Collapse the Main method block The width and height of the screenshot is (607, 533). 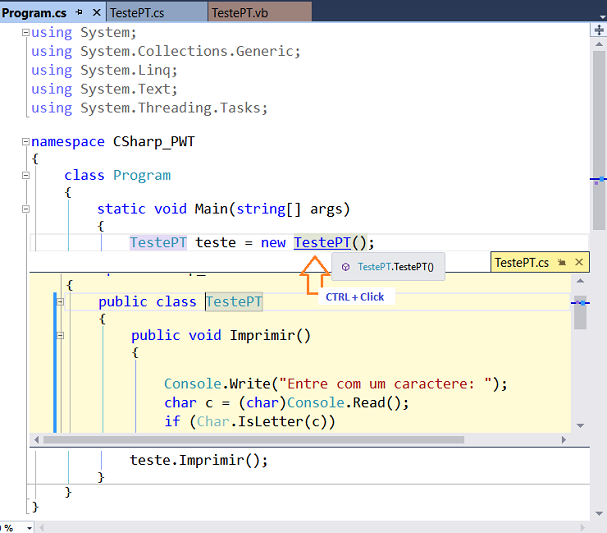[x=26, y=209]
